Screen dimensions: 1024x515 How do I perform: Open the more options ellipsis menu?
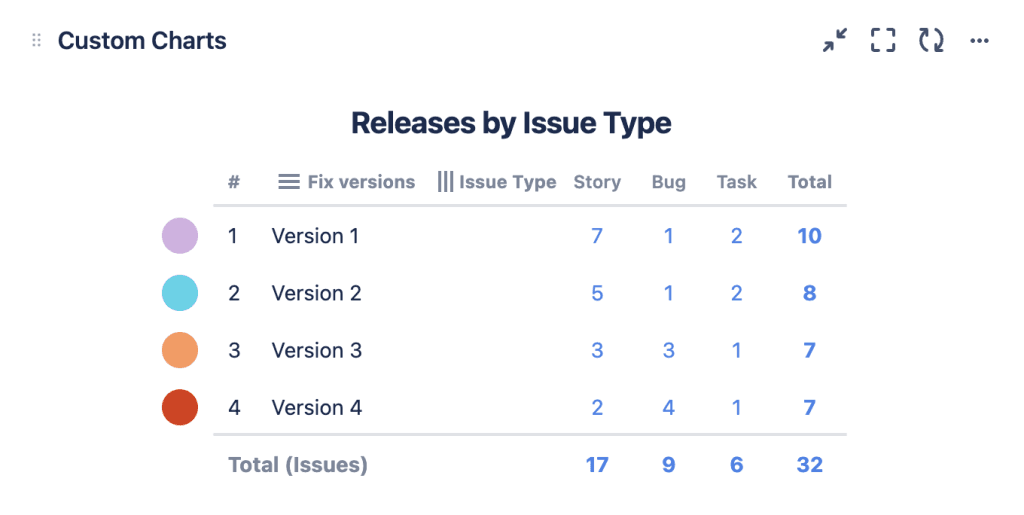click(x=980, y=41)
